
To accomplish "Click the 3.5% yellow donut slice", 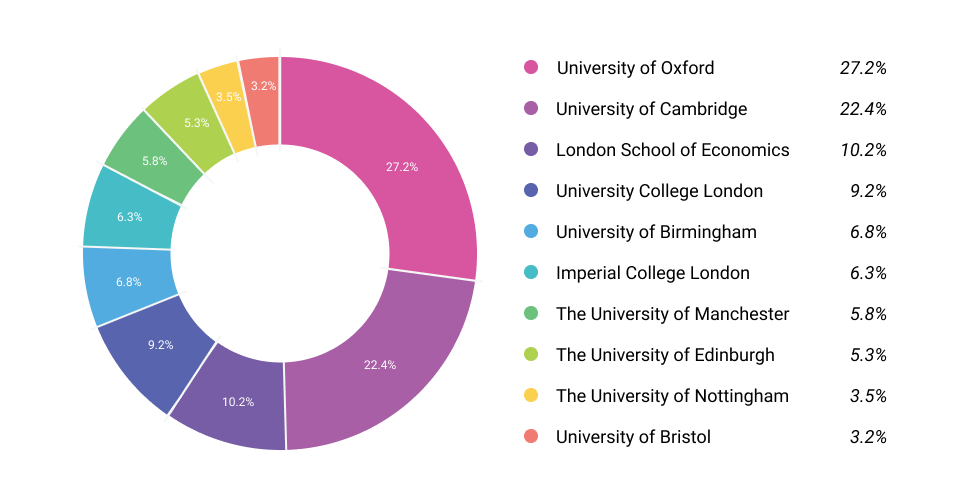I will 229,97.
